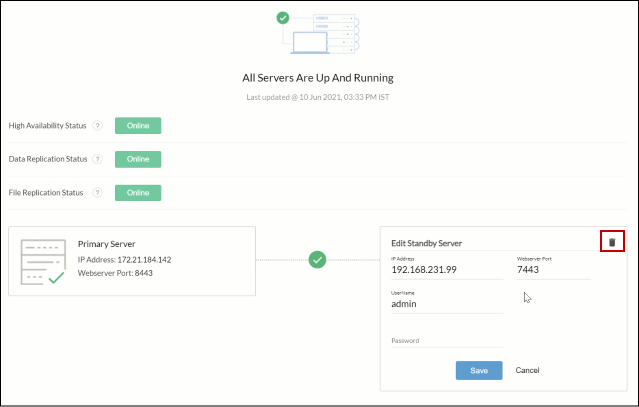Click the green connection checkmark between servers
Viewport: 639px width, 407px height.
[318, 260]
